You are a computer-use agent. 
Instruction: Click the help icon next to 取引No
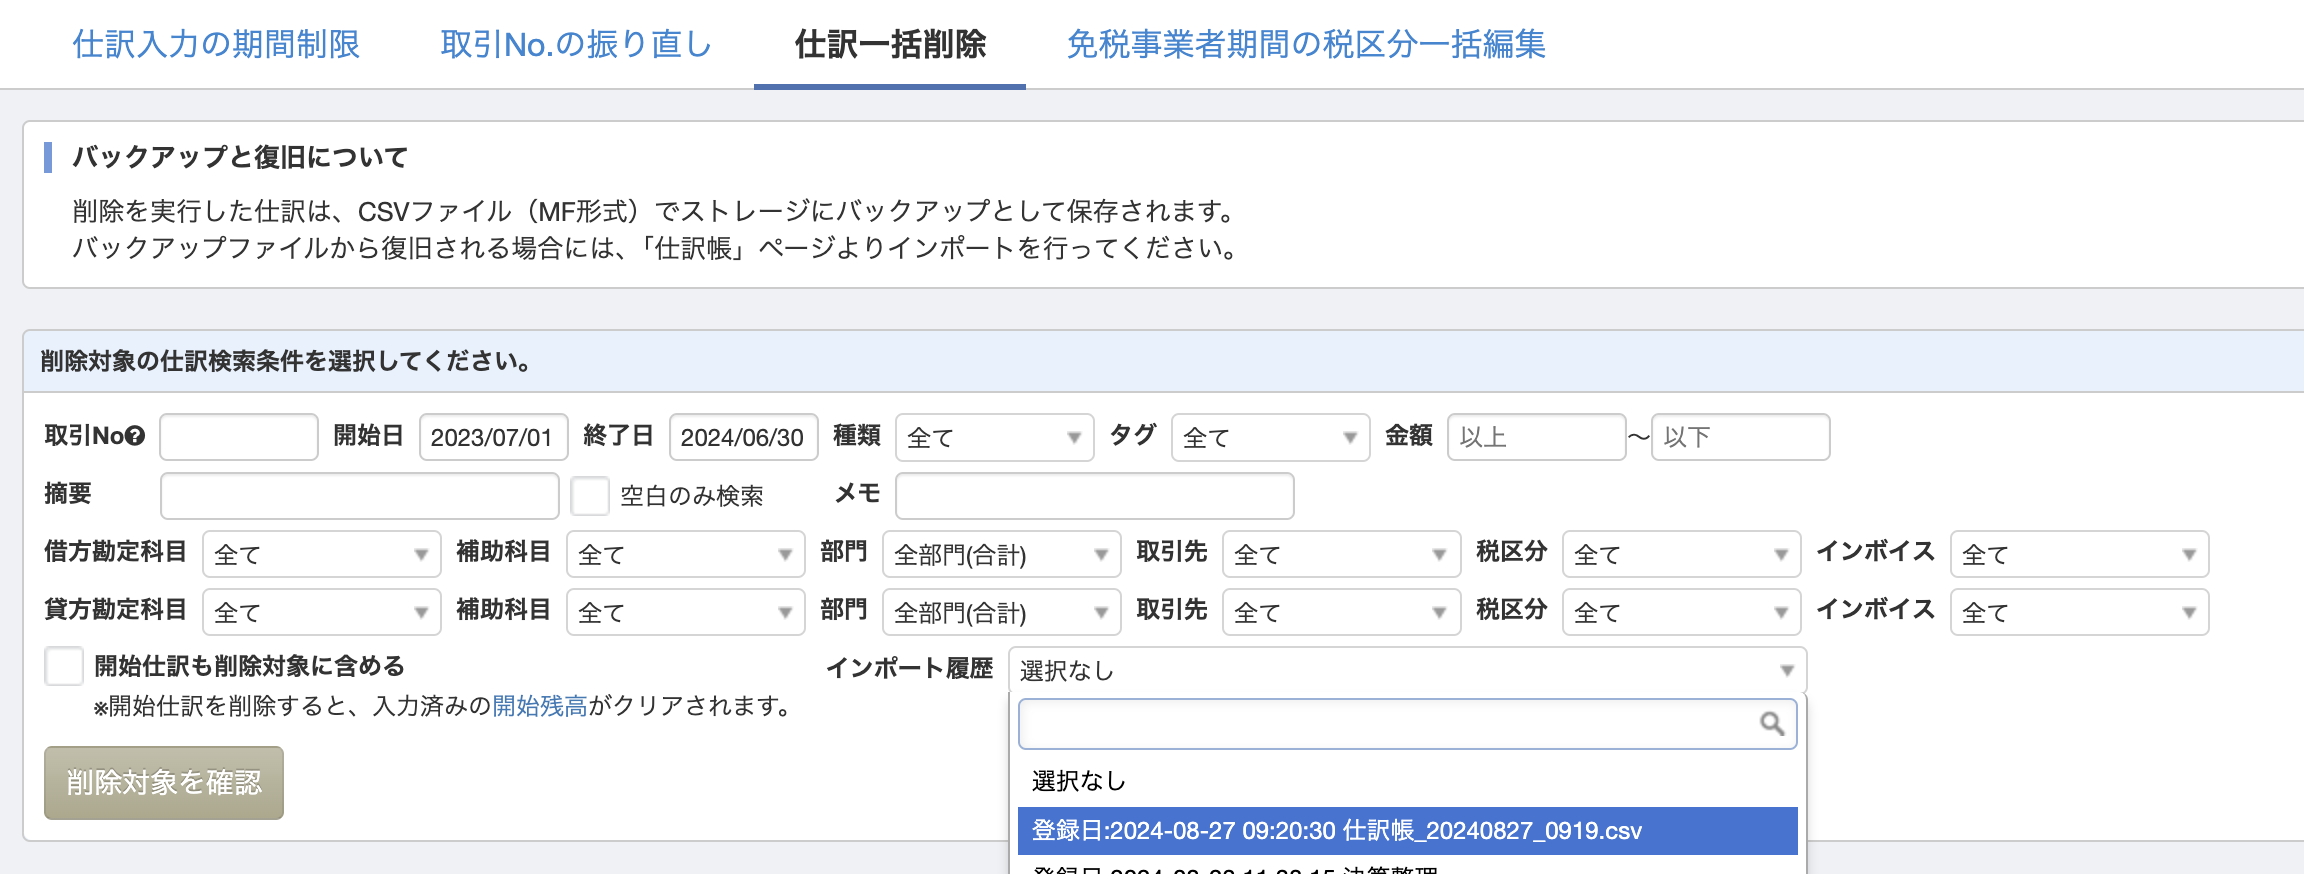coord(135,436)
